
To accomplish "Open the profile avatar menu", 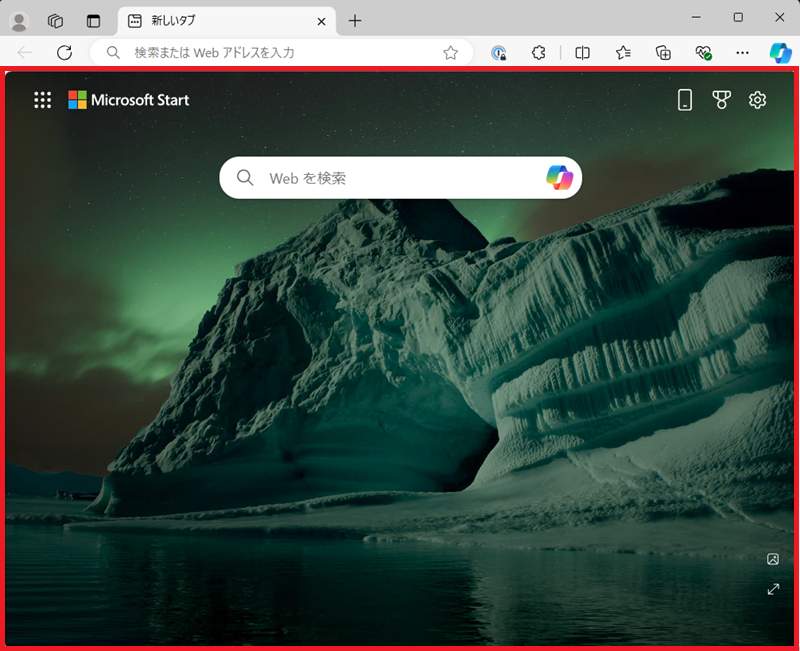I will (x=19, y=21).
